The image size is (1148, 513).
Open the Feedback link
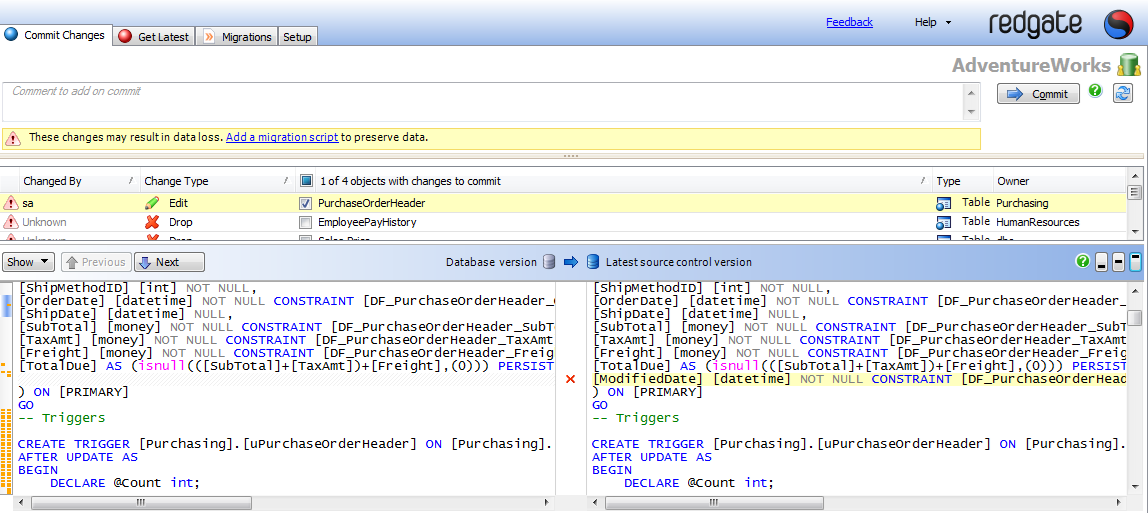click(849, 22)
